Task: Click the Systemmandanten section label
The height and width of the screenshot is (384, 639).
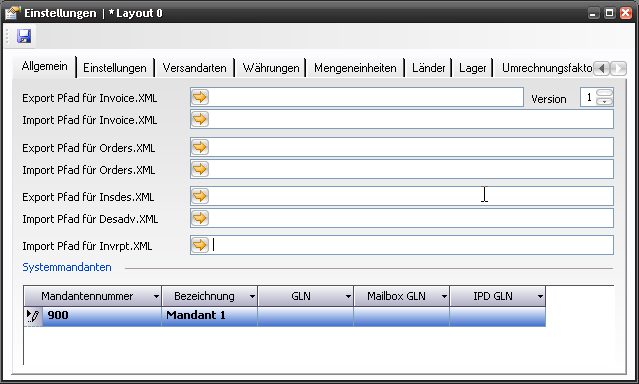Action: pos(67,267)
